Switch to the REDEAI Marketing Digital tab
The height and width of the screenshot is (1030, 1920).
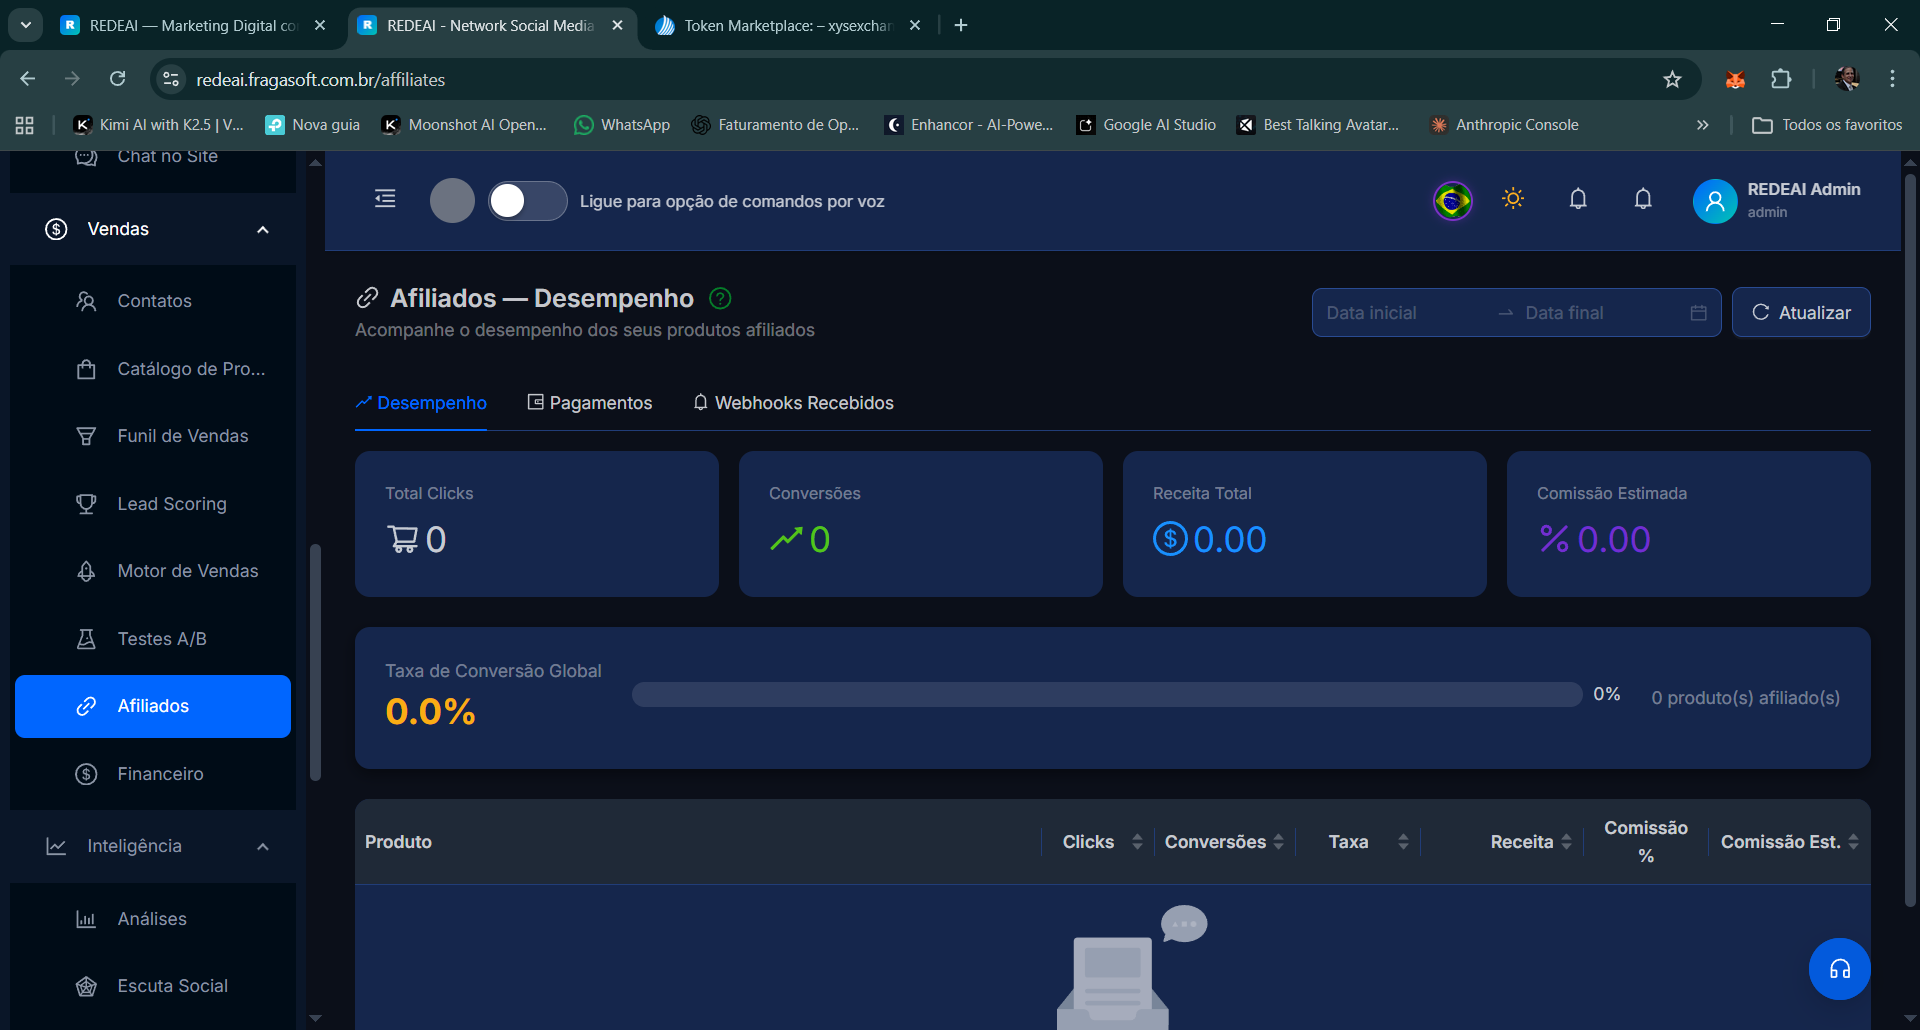click(193, 25)
